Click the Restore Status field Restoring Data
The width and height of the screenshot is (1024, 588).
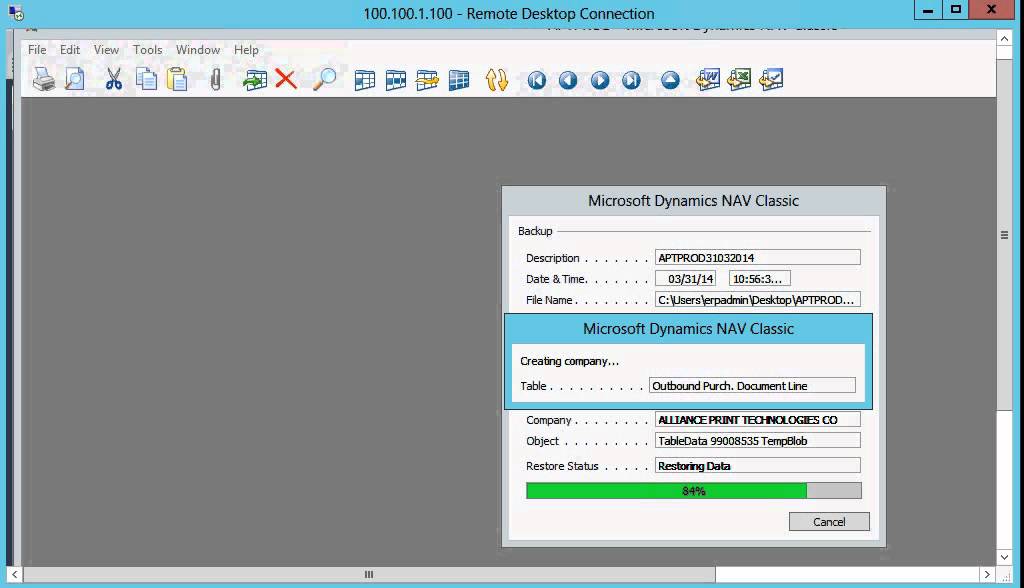click(758, 466)
